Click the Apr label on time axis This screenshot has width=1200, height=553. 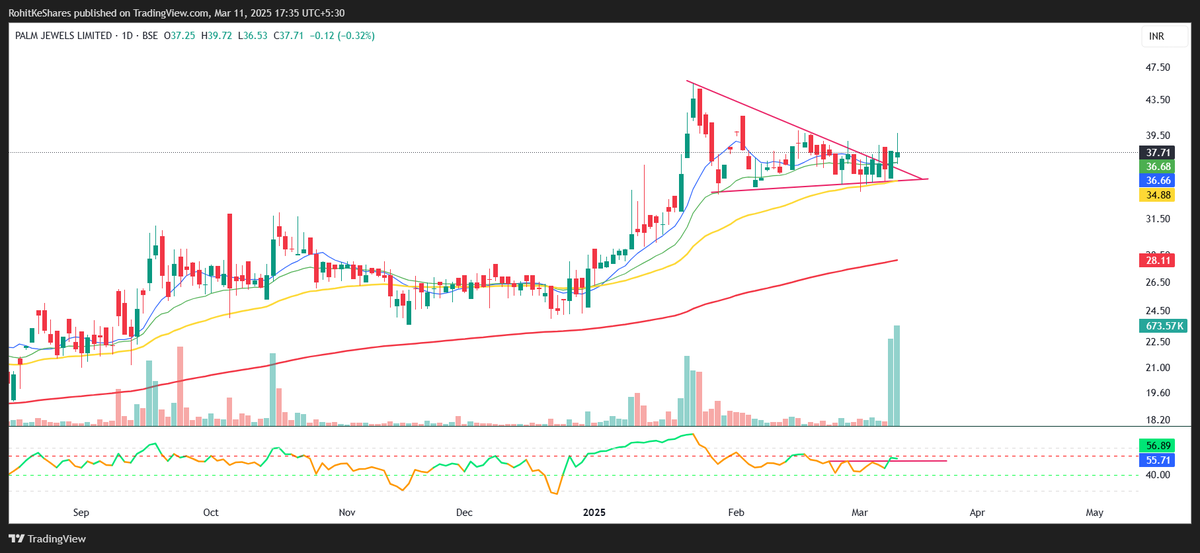pyautogui.click(x=977, y=512)
